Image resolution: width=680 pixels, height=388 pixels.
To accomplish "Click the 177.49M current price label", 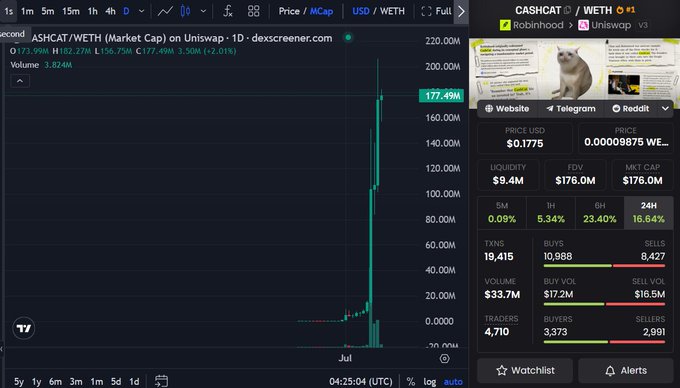I will 441,96.
